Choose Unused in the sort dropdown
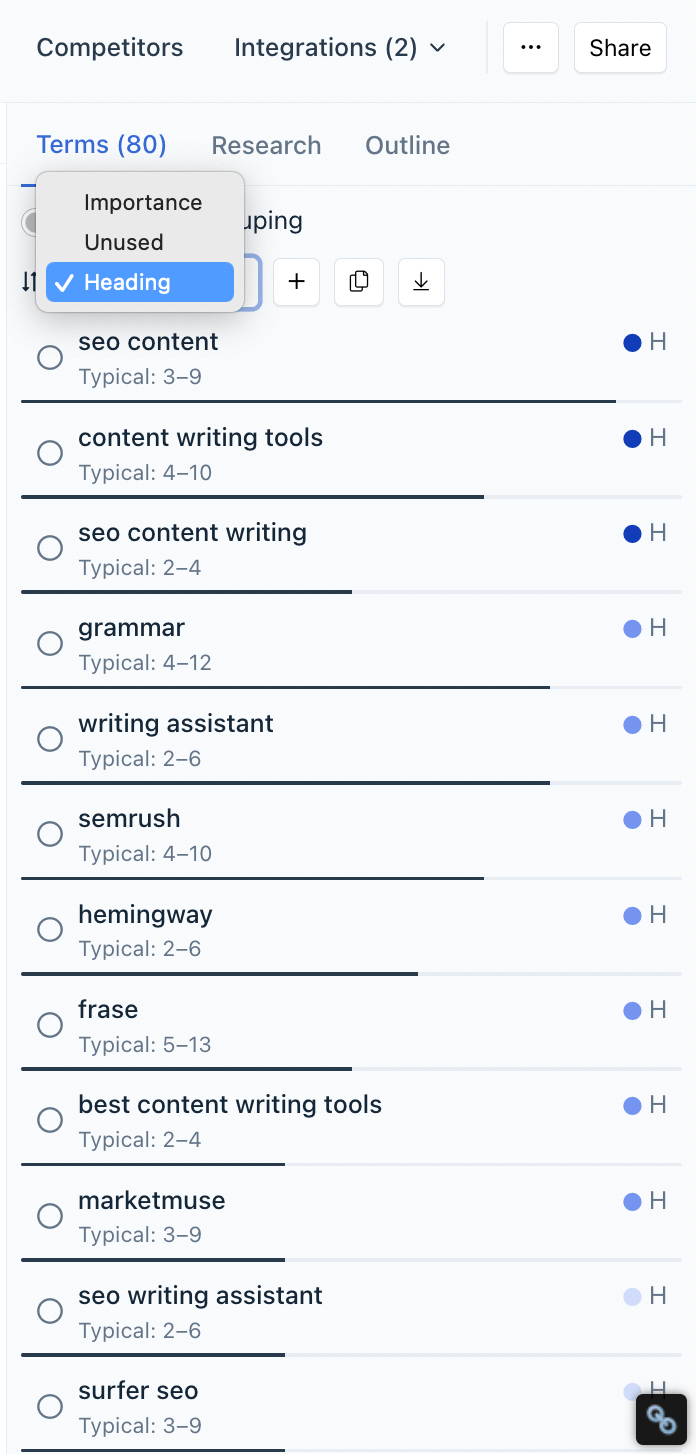Screen dimensions: 696x1454 point(123,242)
